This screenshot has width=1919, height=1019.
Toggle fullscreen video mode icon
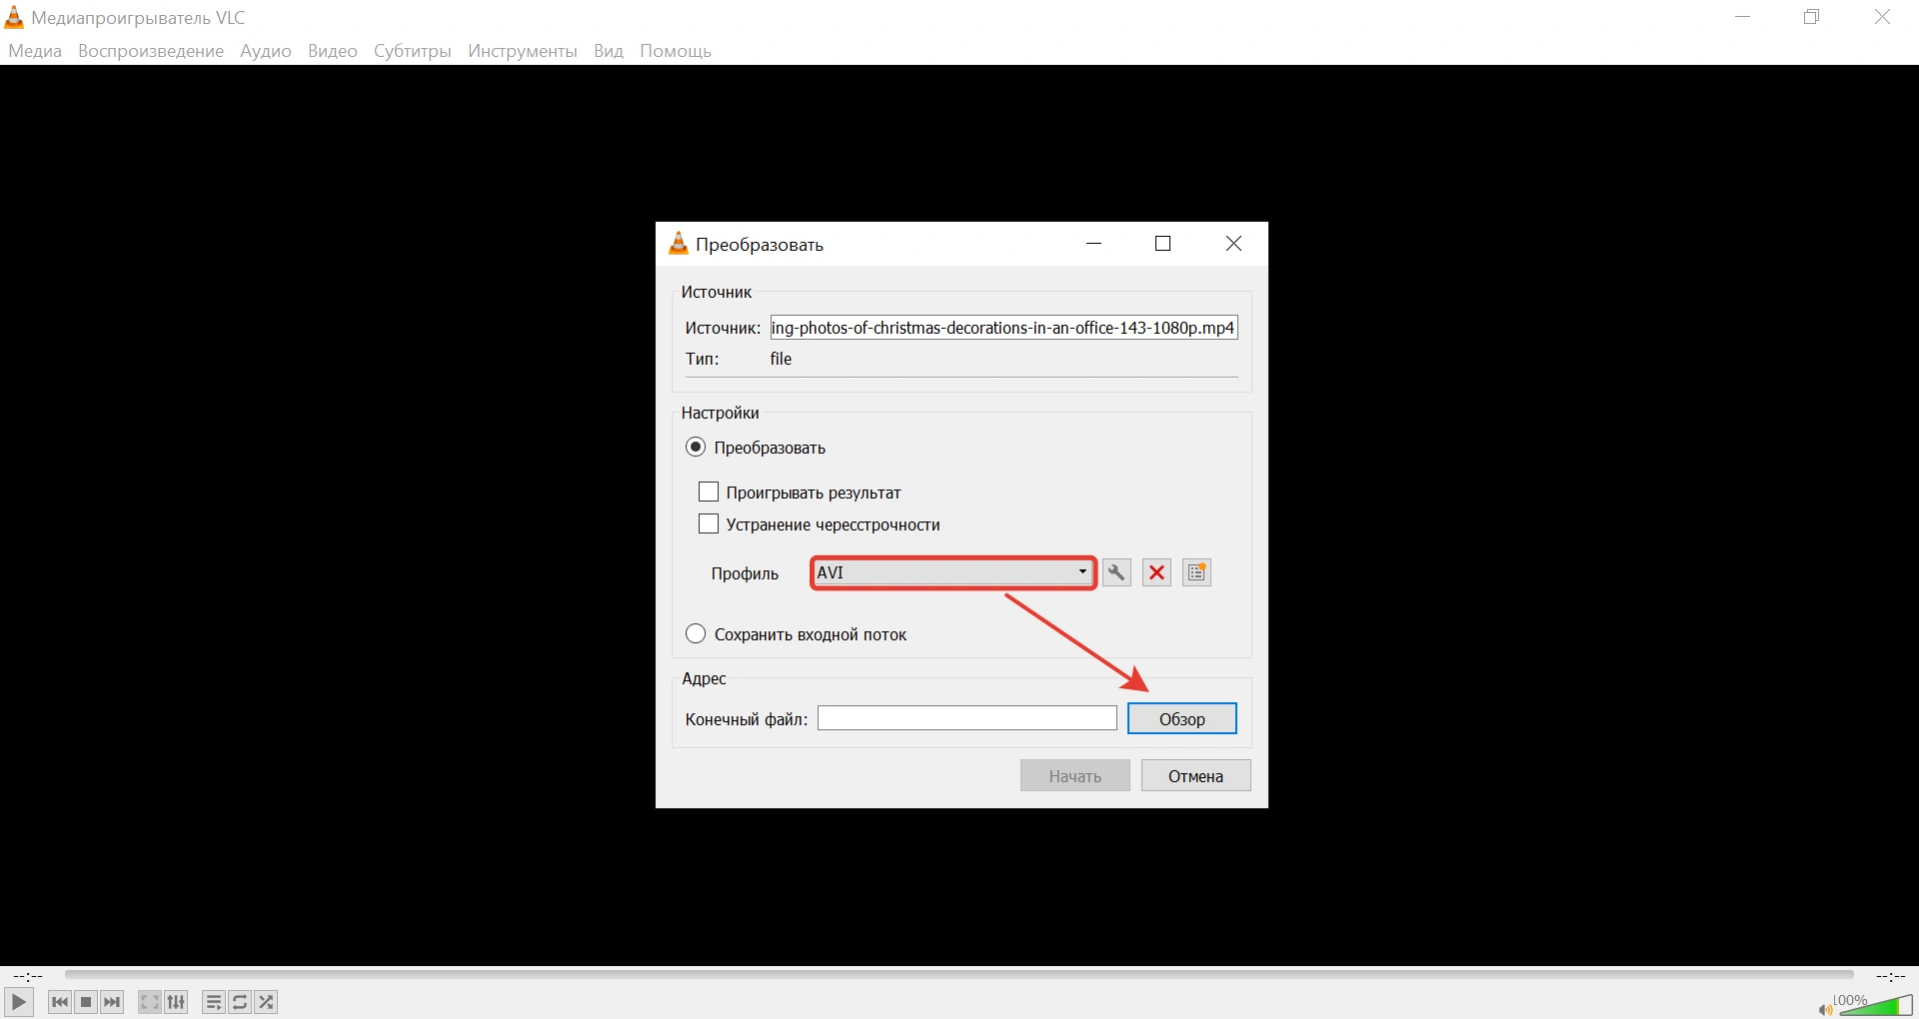point(150,1002)
